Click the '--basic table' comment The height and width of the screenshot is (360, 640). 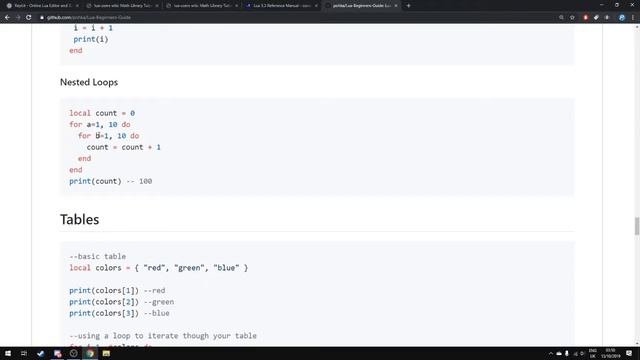pyautogui.click(x=98, y=256)
